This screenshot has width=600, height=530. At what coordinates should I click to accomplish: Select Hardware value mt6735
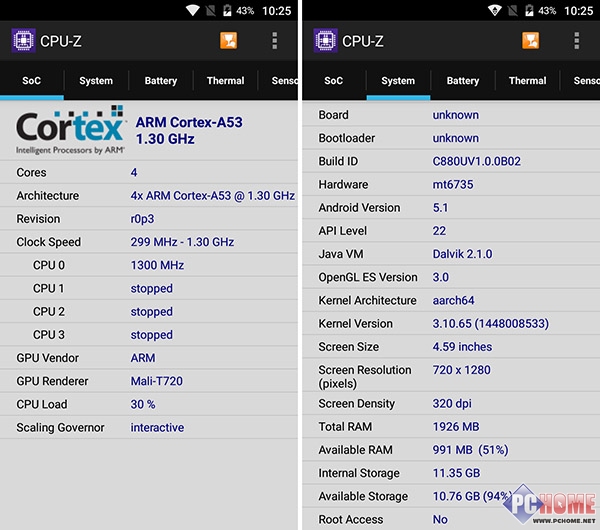click(453, 184)
